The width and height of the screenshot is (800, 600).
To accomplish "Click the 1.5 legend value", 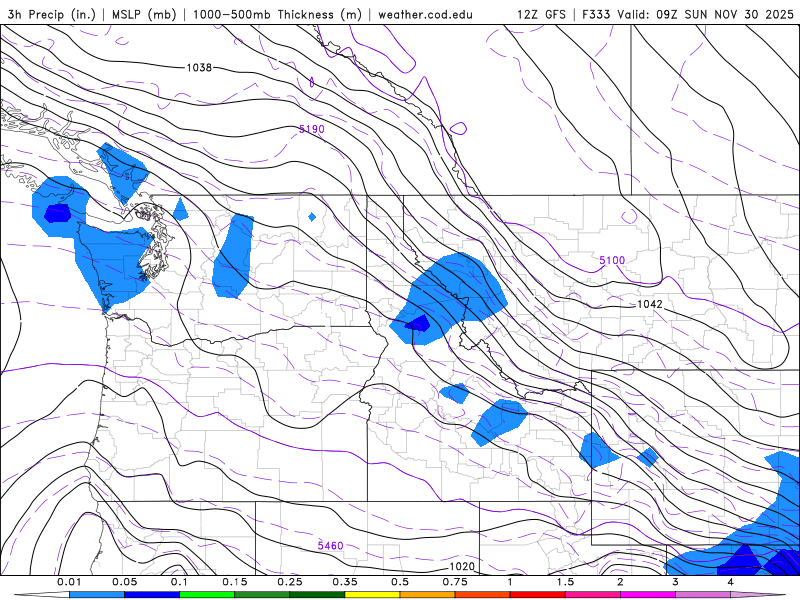I will 565,582.
